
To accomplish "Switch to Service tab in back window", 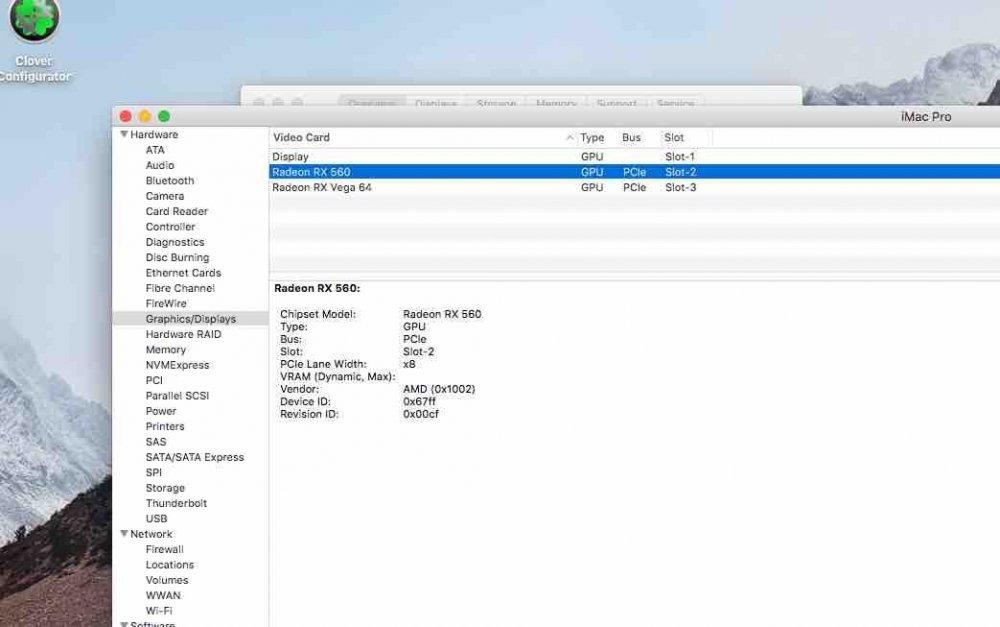I will [675, 102].
